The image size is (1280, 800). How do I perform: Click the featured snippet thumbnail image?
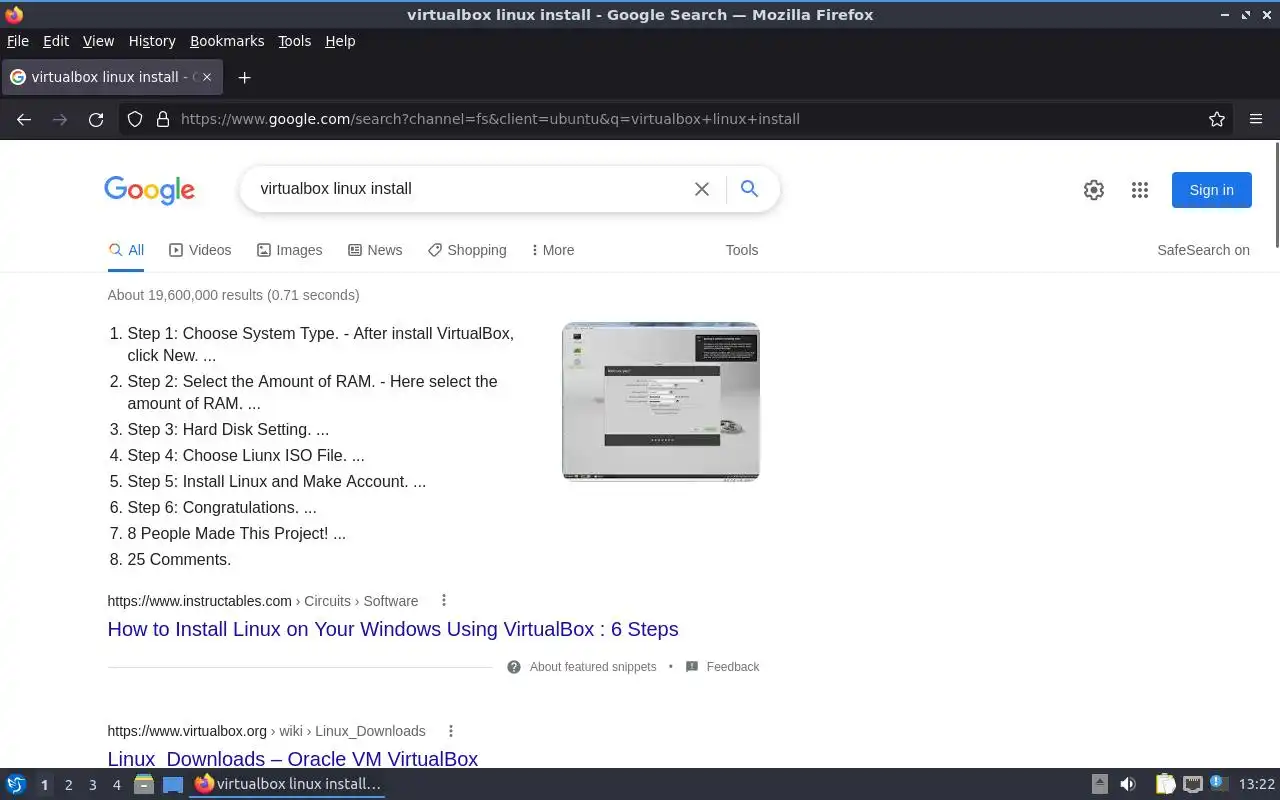[661, 401]
